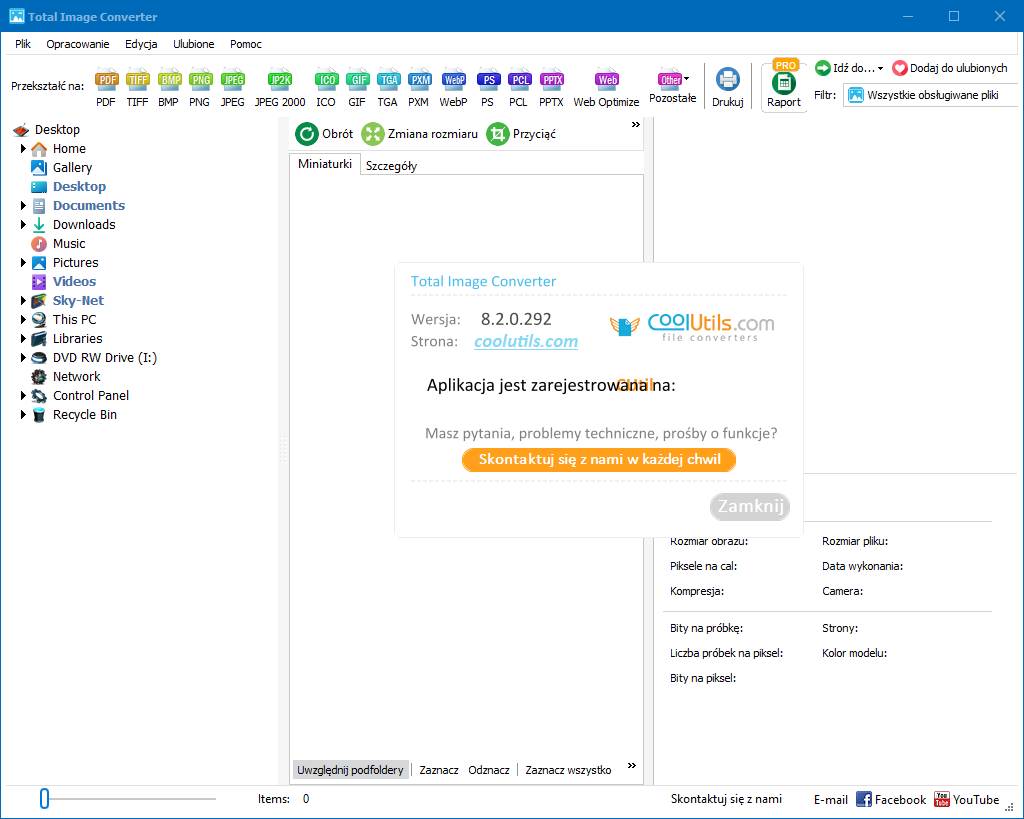Open the YouTube link
Image resolution: width=1024 pixels, height=819 pixels.
pos(967,799)
